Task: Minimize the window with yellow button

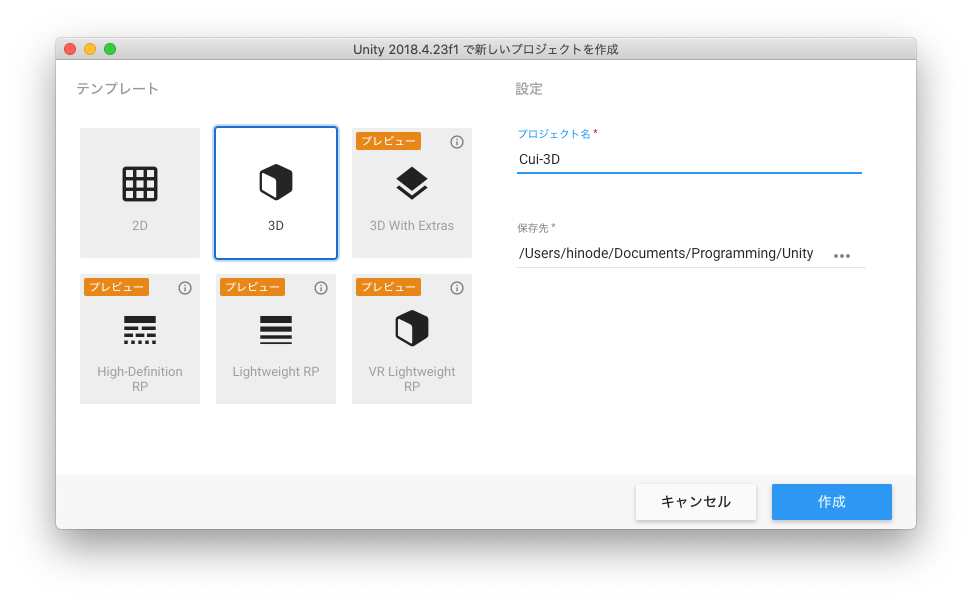Action: click(x=90, y=49)
